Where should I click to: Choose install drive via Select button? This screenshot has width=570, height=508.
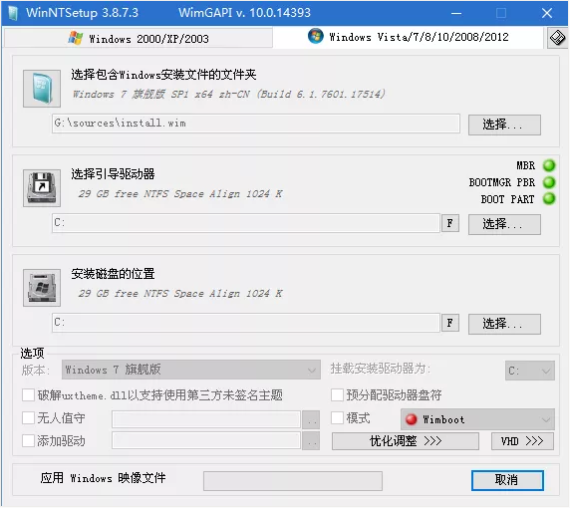tap(504, 324)
